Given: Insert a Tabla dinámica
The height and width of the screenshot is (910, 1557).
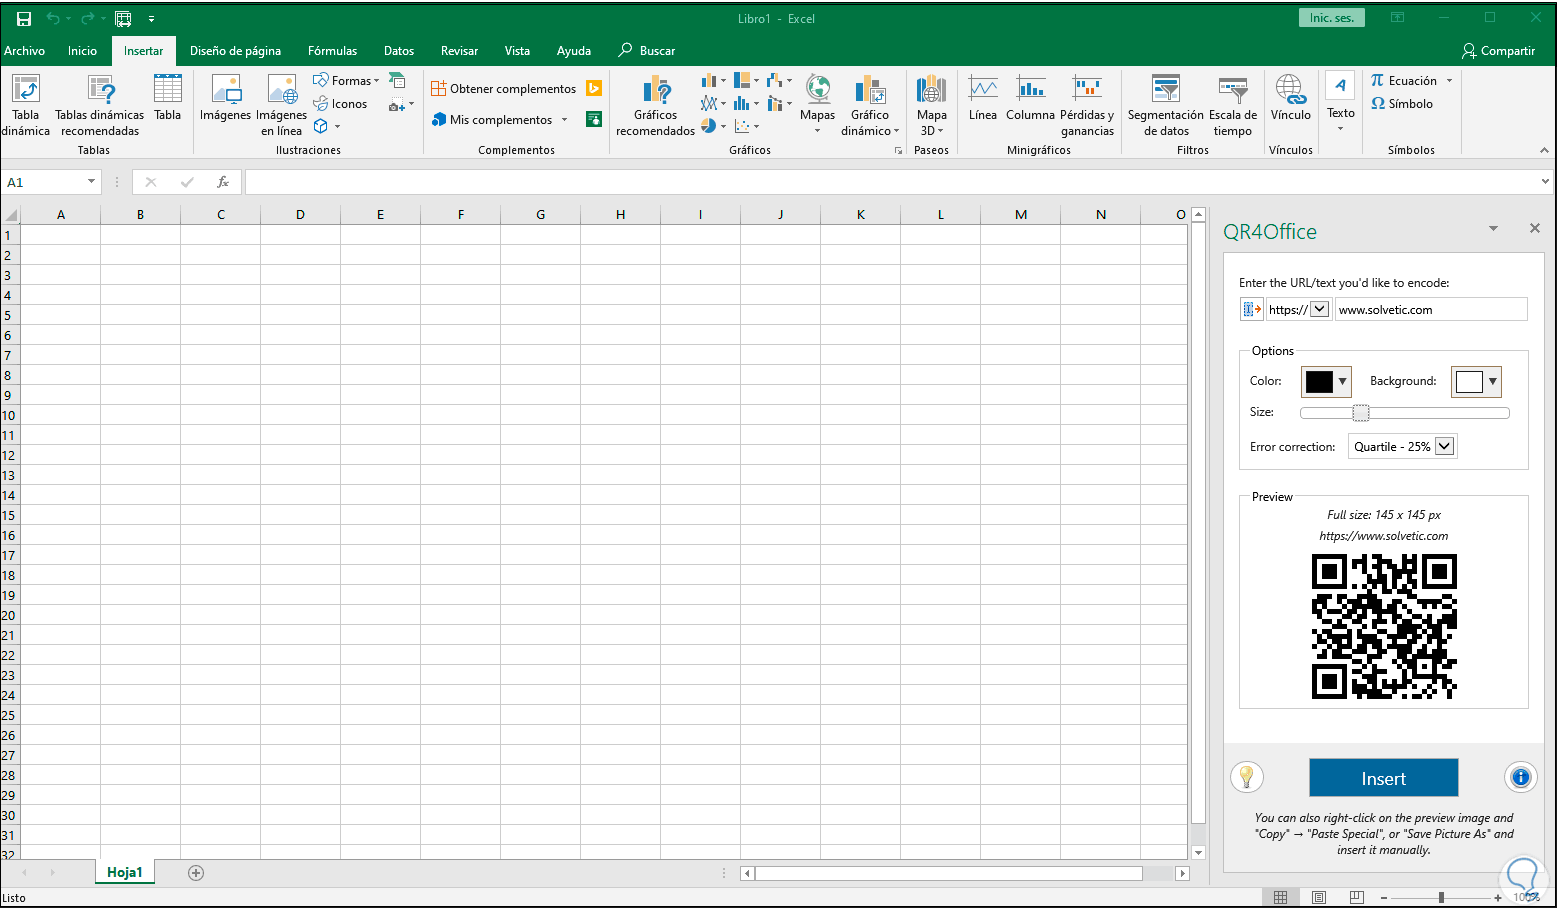Looking at the screenshot, I should click(26, 105).
